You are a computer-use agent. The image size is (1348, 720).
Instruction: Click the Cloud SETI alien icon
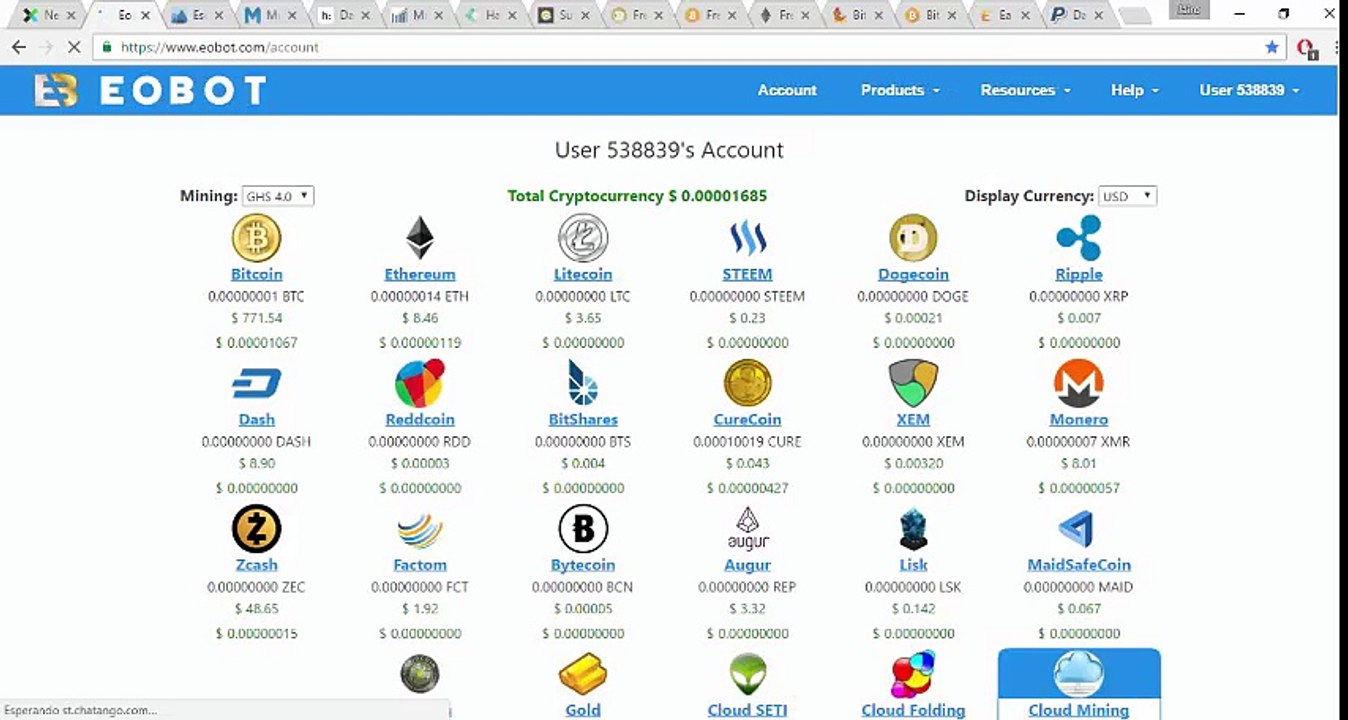747,675
